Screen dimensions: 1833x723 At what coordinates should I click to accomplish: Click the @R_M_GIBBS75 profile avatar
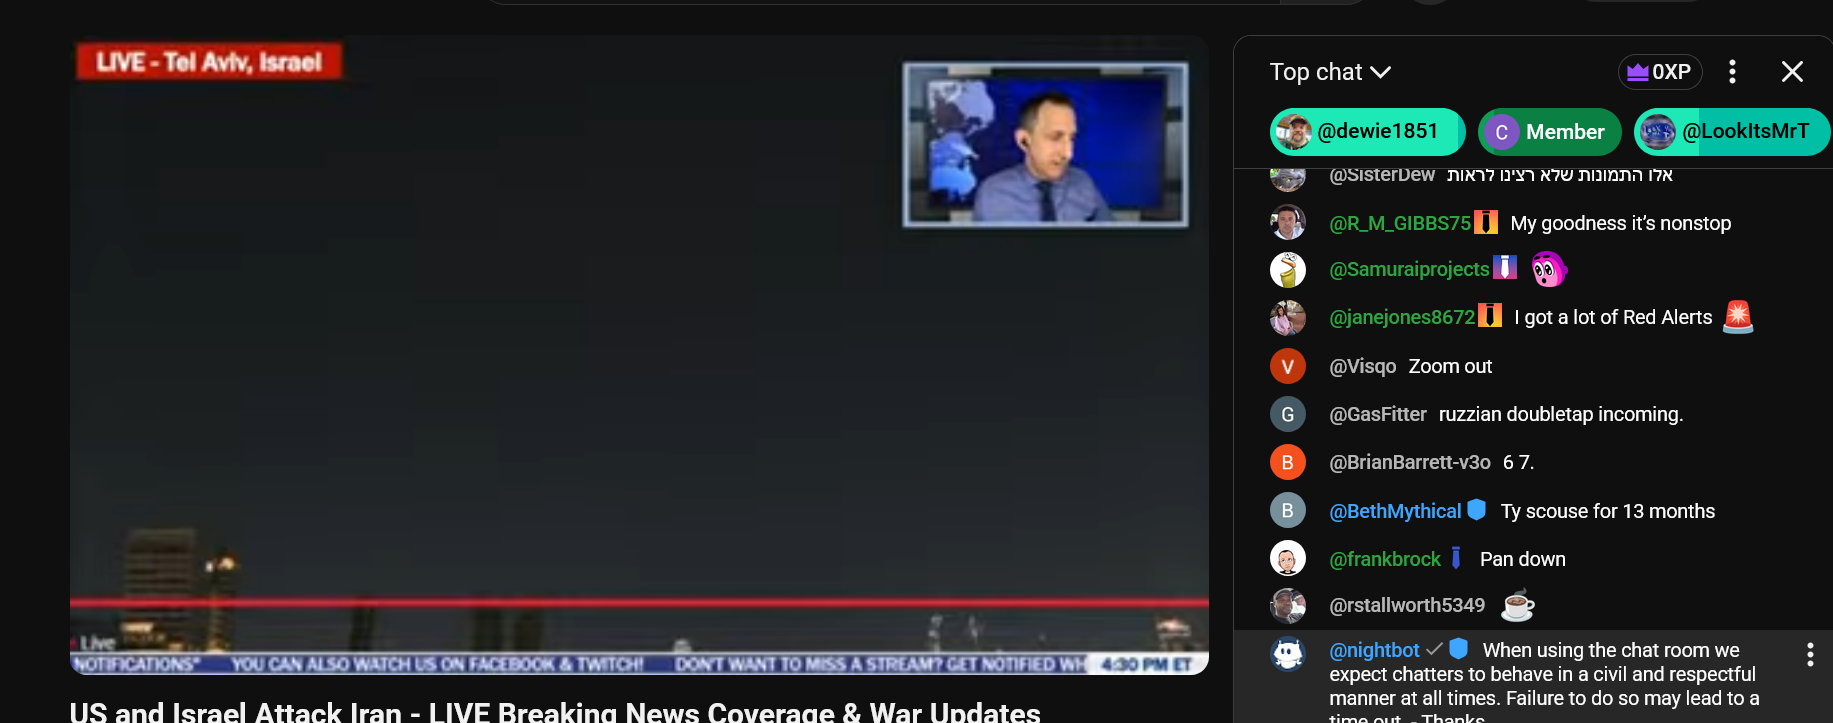pyautogui.click(x=1288, y=222)
